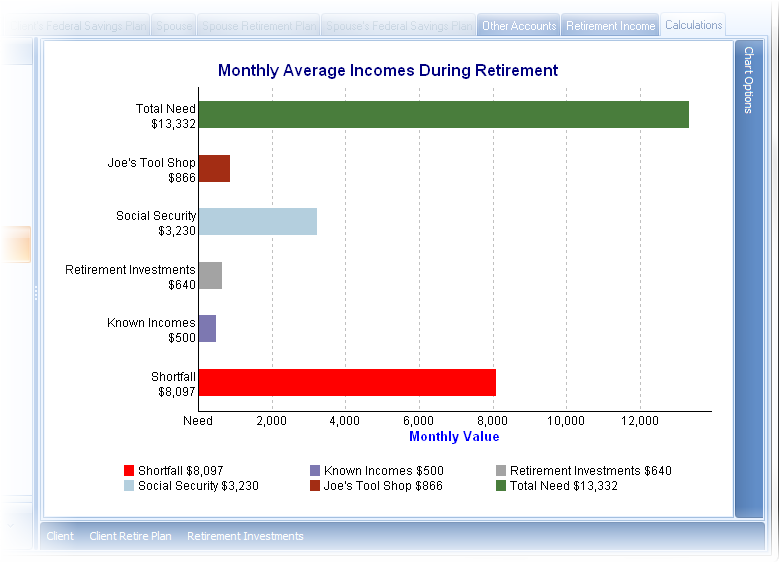This screenshot has width=779, height=563.
Task: Open the bottom Client Retire Plan tab
Action: pyautogui.click(x=130, y=536)
